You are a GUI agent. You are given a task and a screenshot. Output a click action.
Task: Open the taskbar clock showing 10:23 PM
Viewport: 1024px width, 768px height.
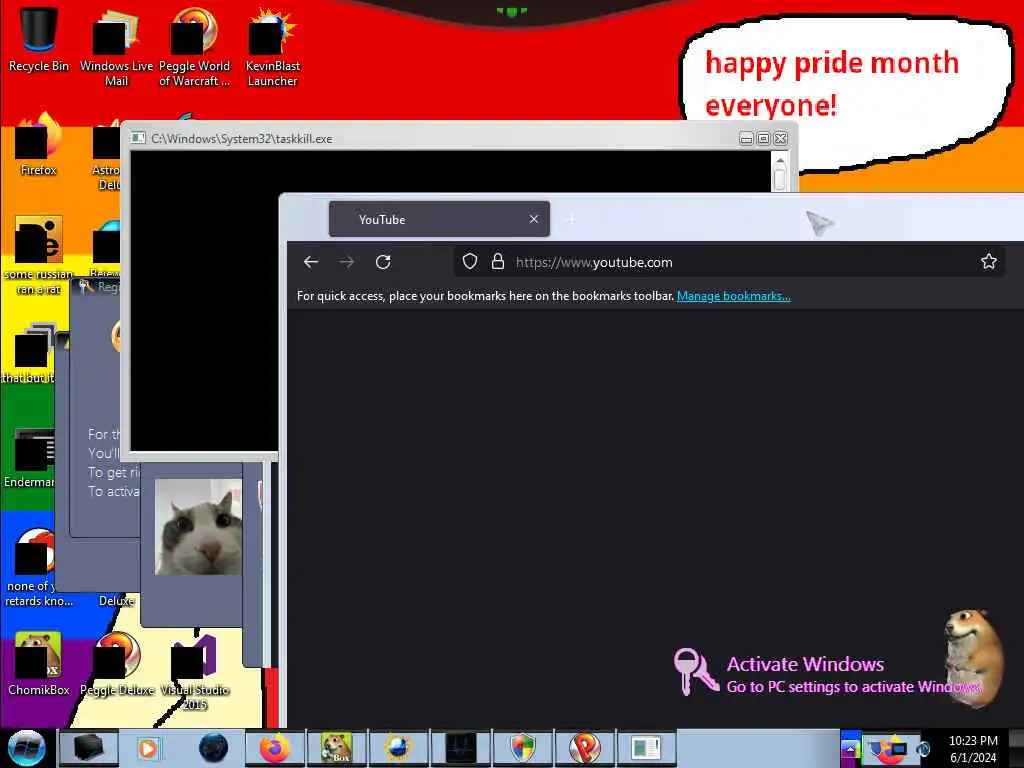point(972,748)
